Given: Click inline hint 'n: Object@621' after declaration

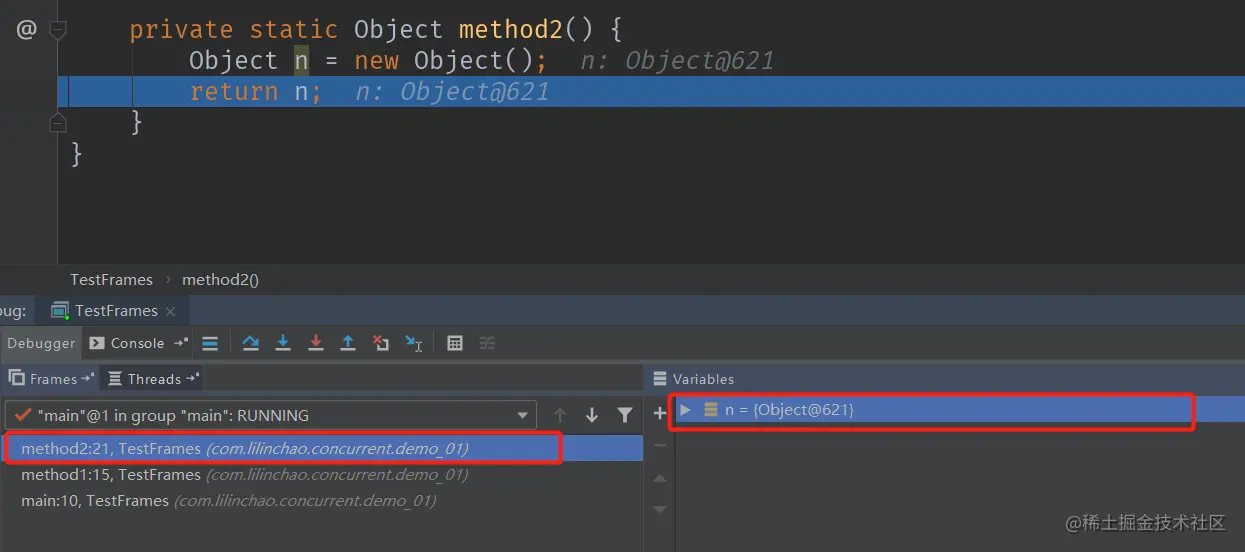Looking at the screenshot, I should click(x=678, y=61).
